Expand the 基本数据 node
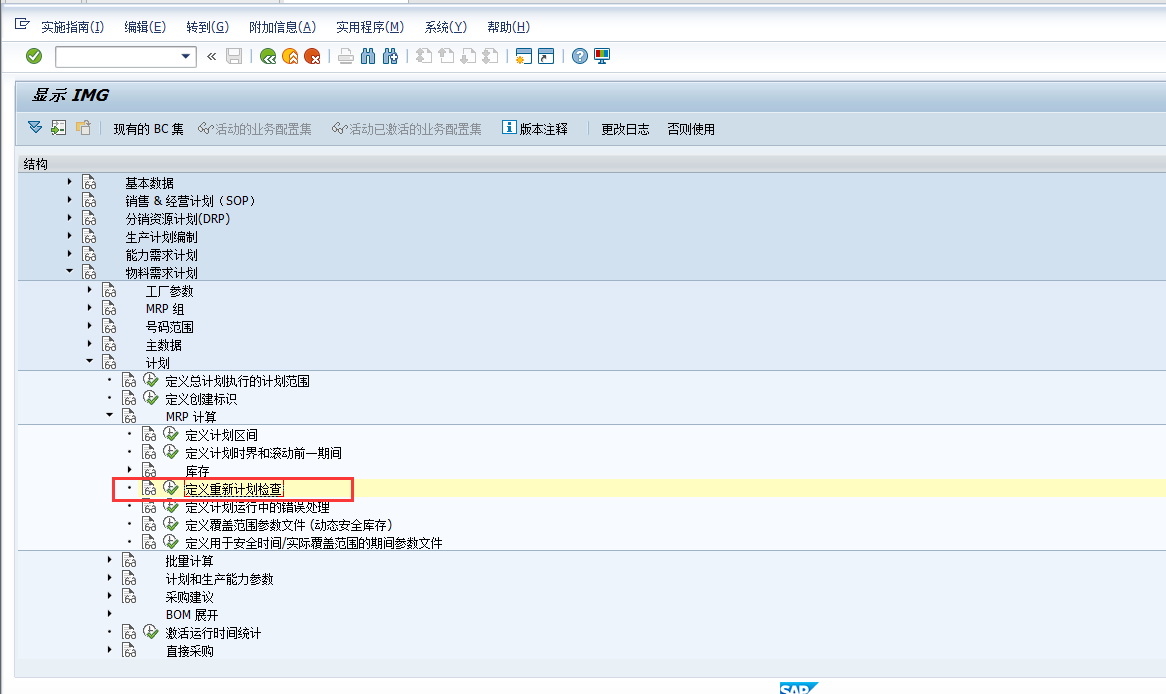The width and height of the screenshot is (1166, 694). point(70,181)
